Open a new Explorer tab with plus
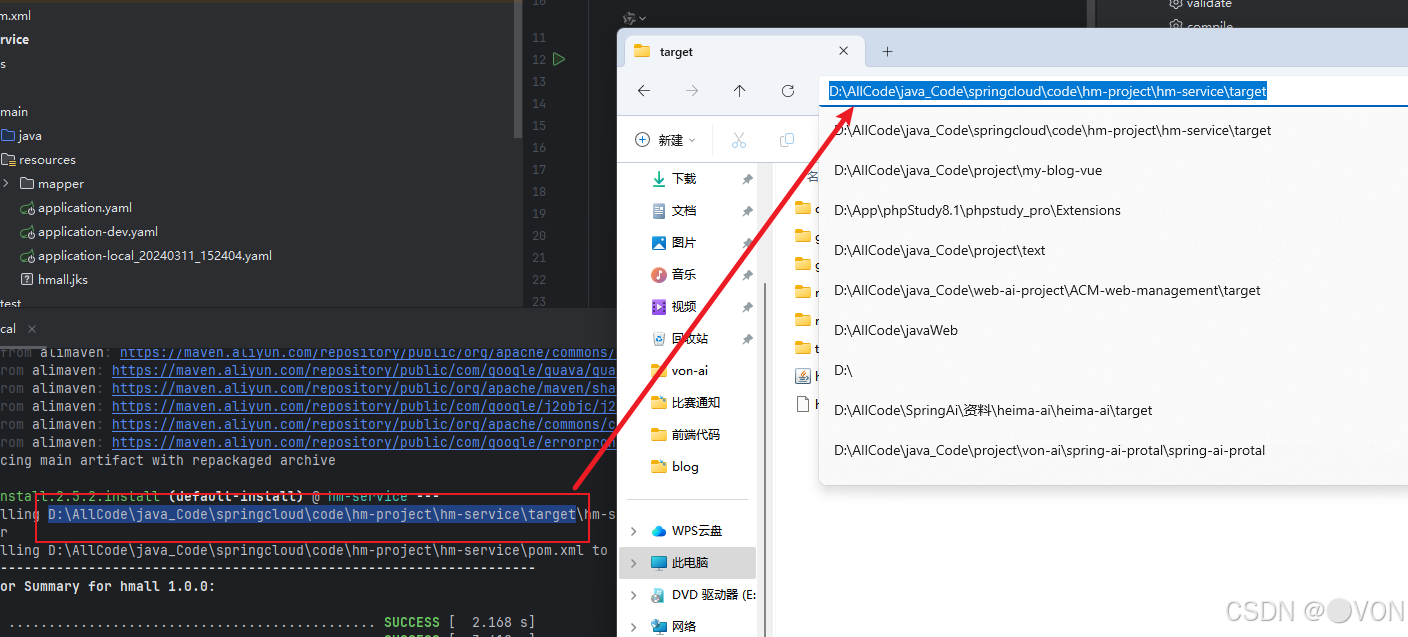 tap(887, 52)
